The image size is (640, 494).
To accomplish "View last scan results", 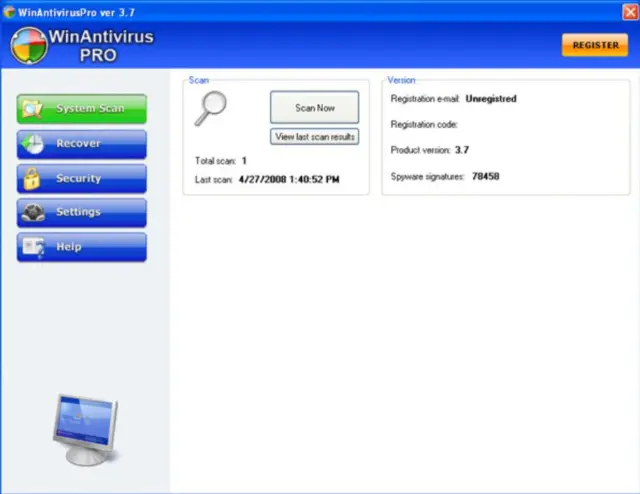I will coord(315,137).
